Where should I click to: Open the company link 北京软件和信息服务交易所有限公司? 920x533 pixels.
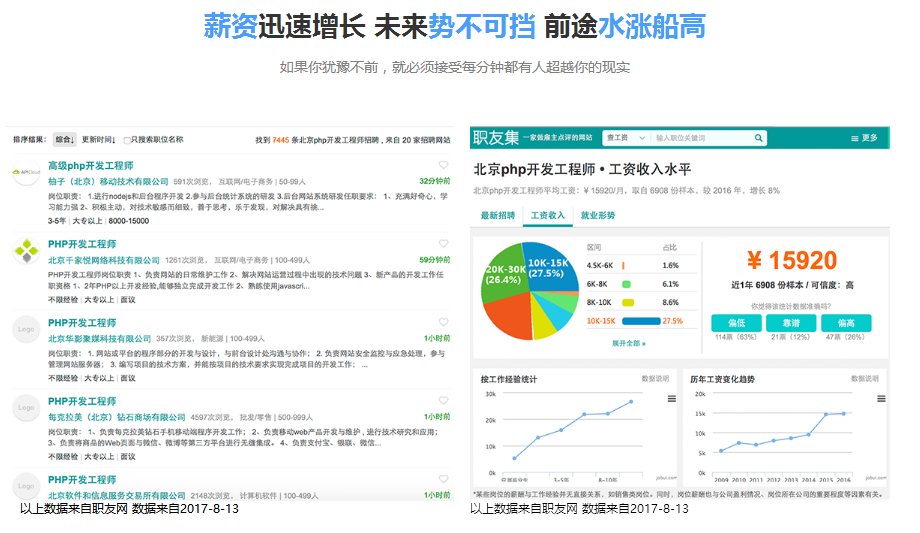pyautogui.click(x=116, y=496)
